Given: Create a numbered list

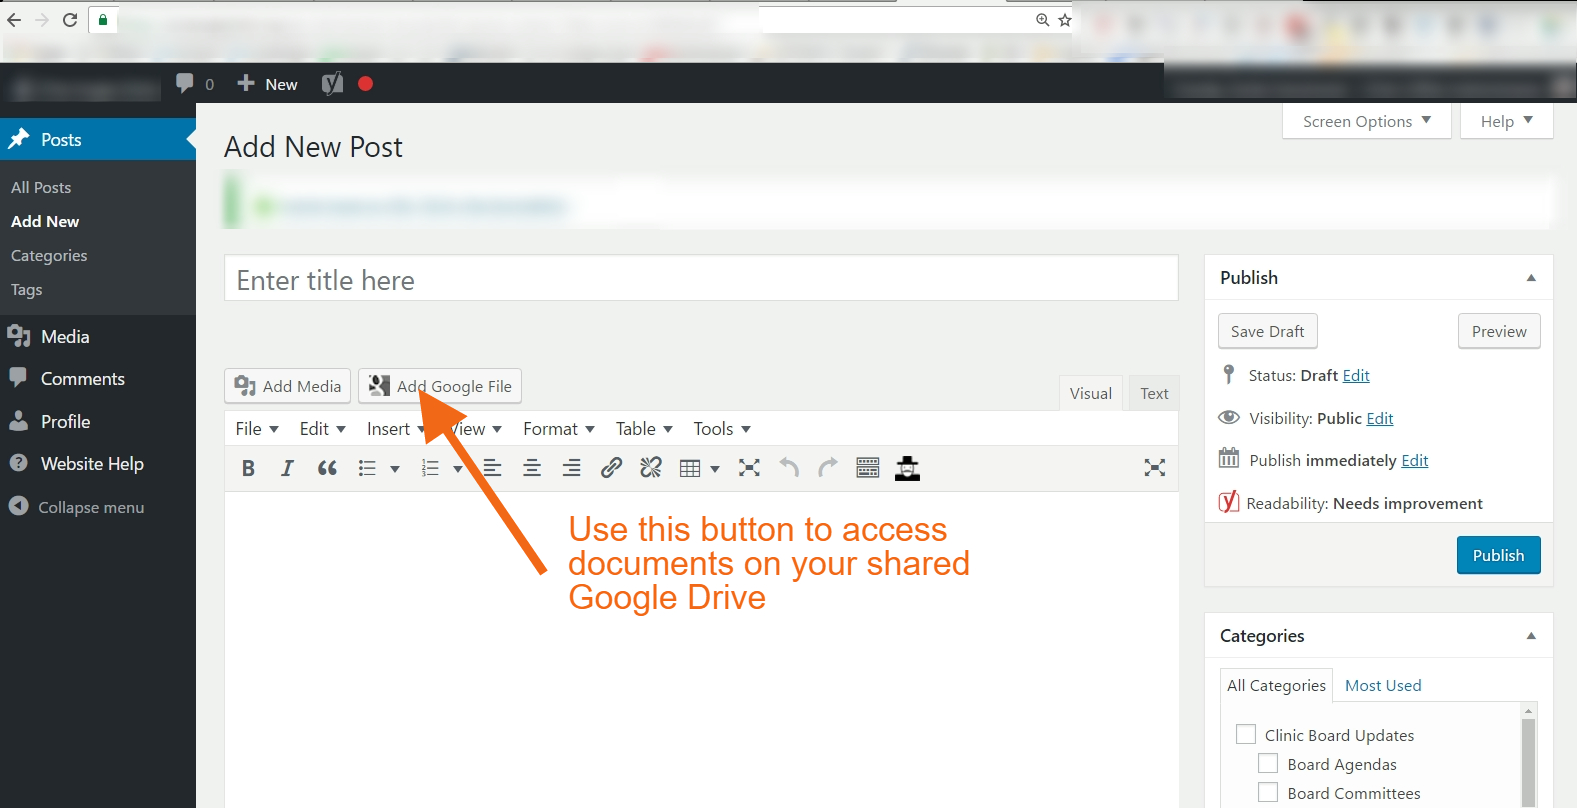Looking at the screenshot, I should 430,468.
